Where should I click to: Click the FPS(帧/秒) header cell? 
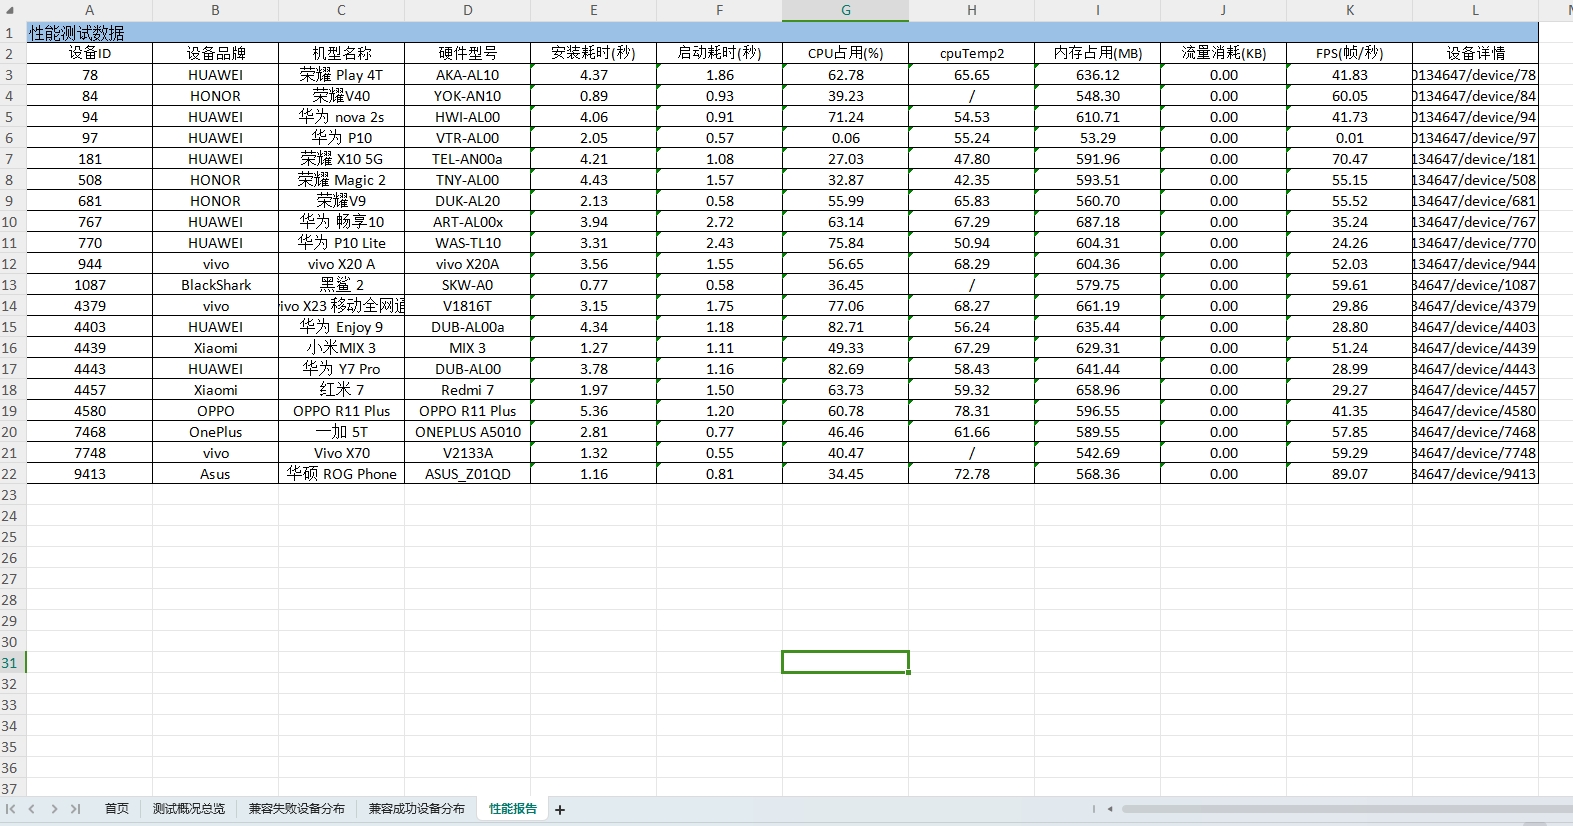(x=1349, y=53)
